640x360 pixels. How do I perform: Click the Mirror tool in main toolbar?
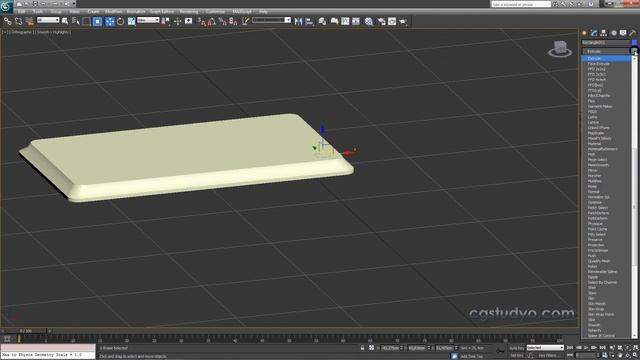pyautogui.click(x=298, y=21)
